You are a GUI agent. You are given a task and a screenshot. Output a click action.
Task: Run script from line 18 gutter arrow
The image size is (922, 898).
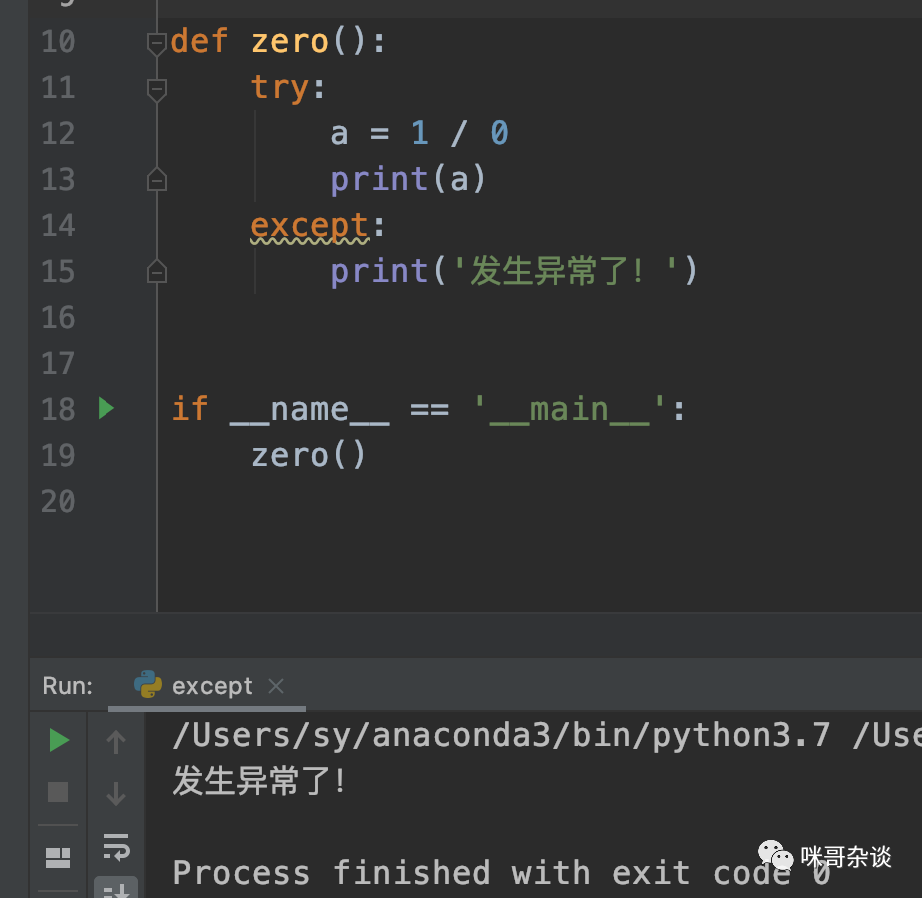pos(106,408)
